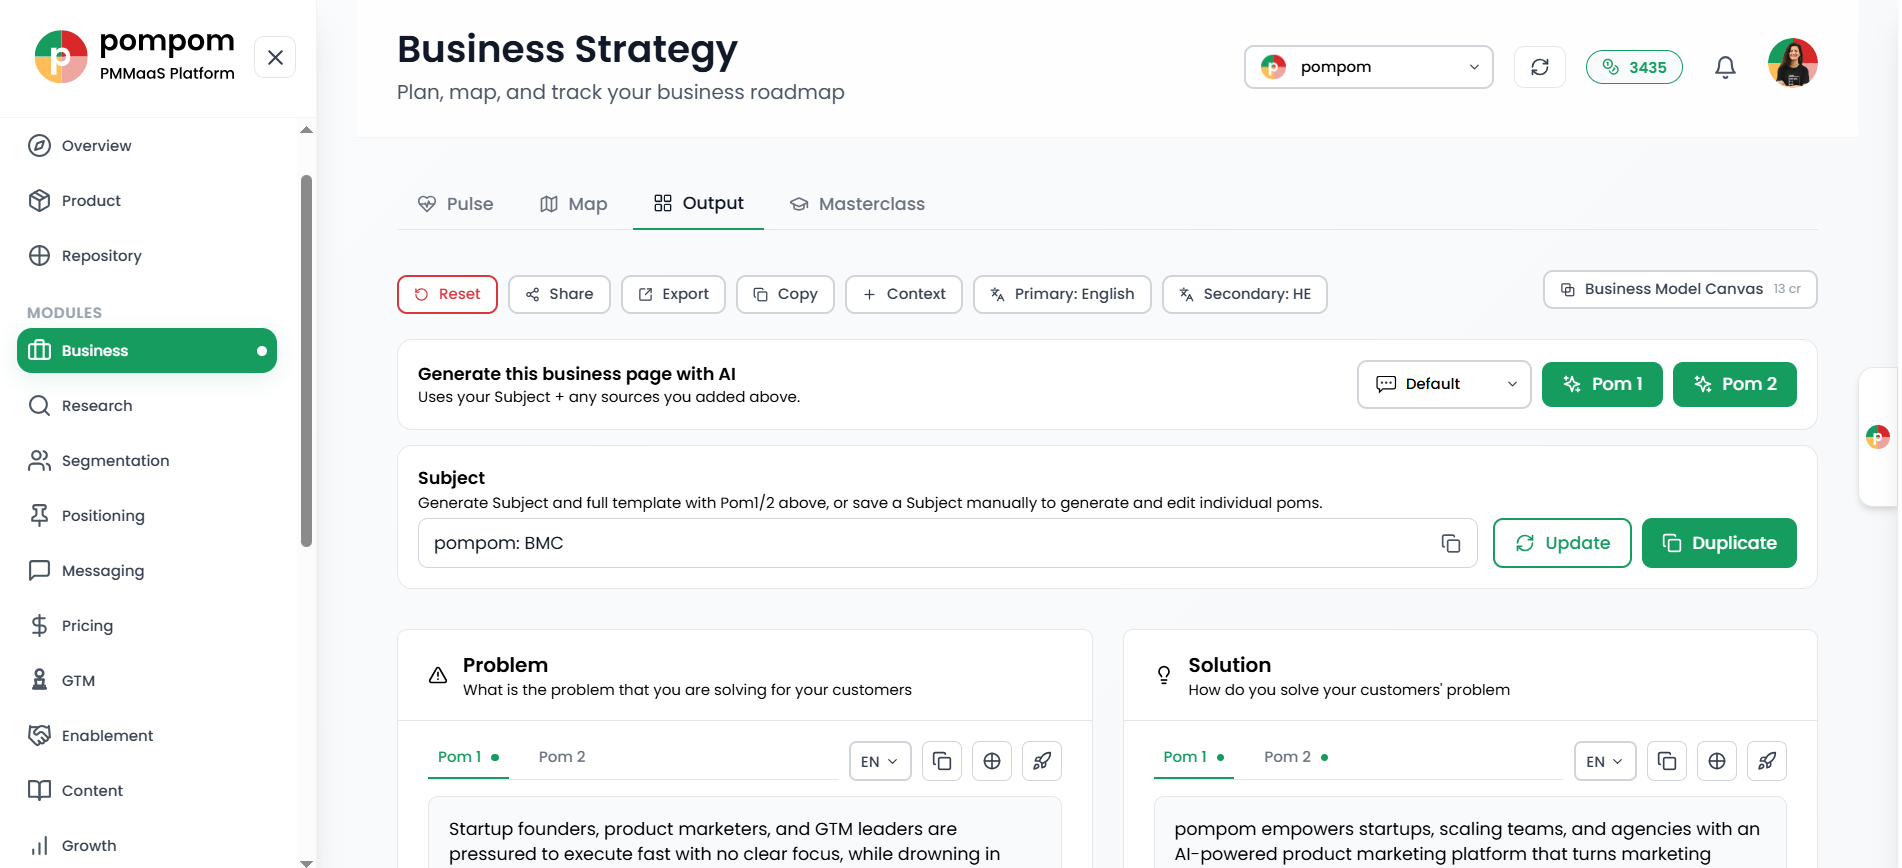The image size is (1902, 868).
Task: Switch to the Map tab
Action: 574,204
